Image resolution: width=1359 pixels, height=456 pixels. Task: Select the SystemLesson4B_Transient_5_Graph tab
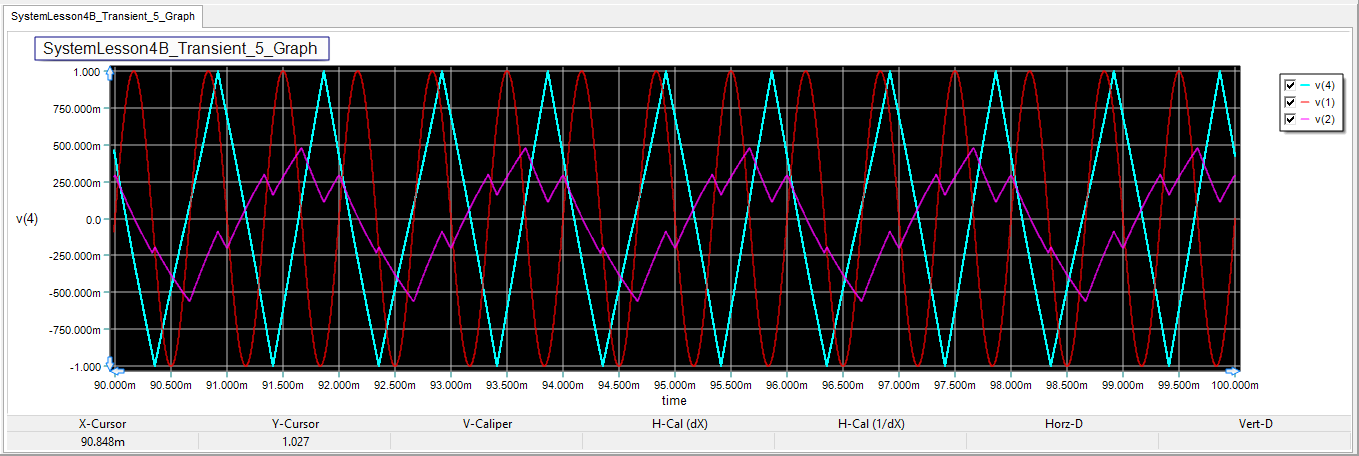(x=103, y=16)
